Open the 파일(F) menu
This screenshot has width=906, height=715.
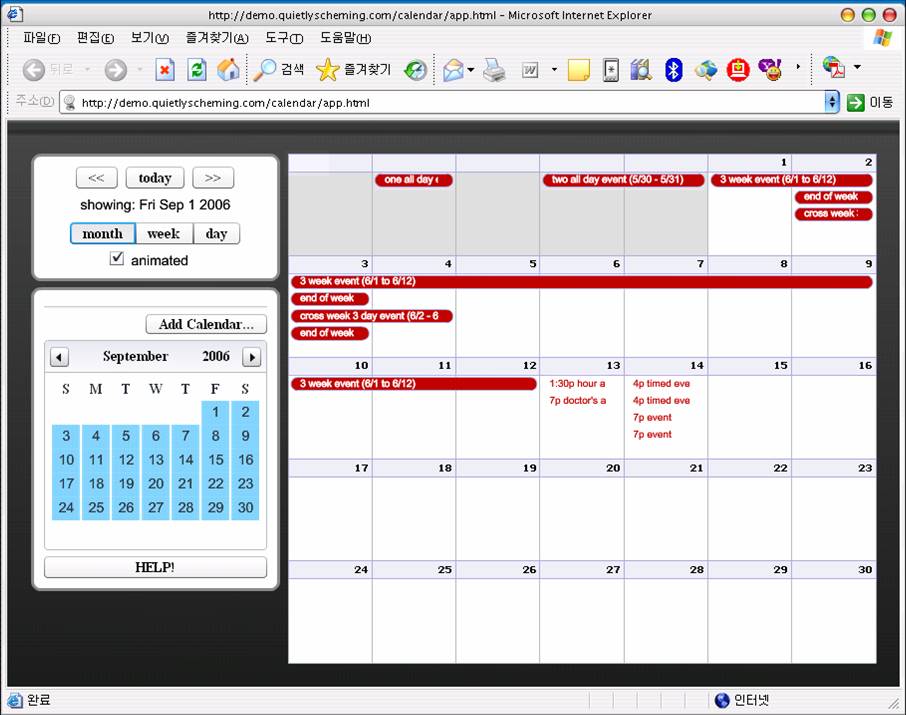tap(41, 38)
